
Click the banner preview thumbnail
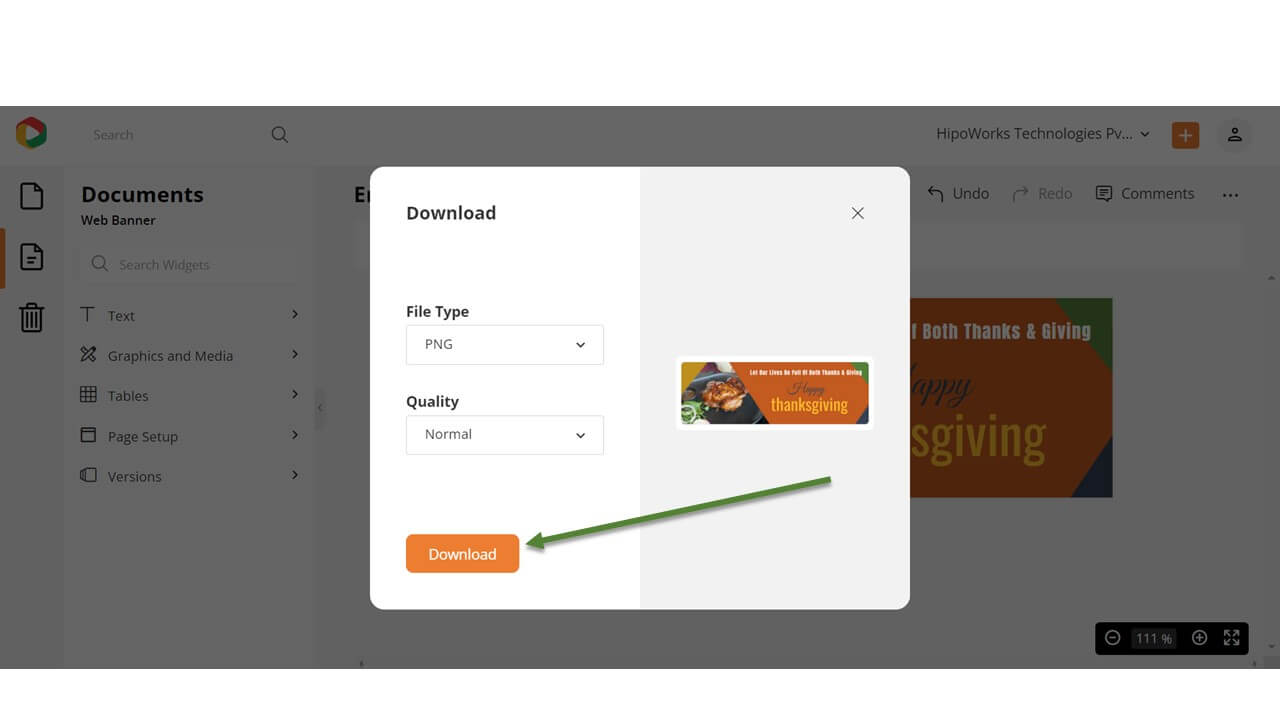pos(774,392)
